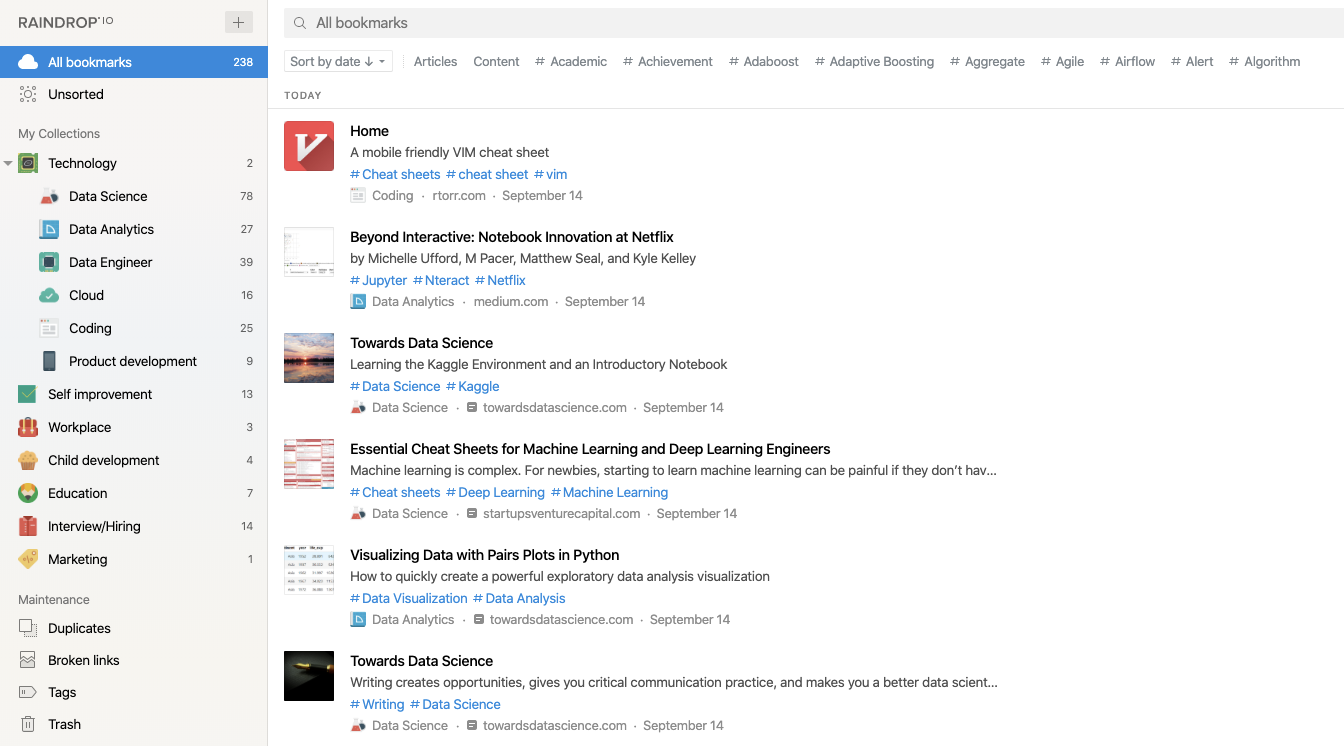Filter by the Agile tag
The width and height of the screenshot is (1344, 746).
click(x=1063, y=61)
